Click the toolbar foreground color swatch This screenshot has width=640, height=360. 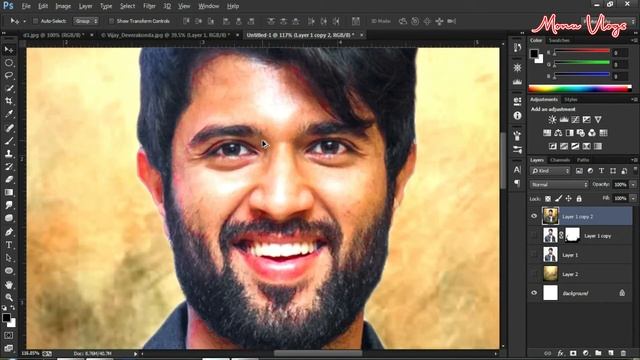pyautogui.click(x=6, y=318)
